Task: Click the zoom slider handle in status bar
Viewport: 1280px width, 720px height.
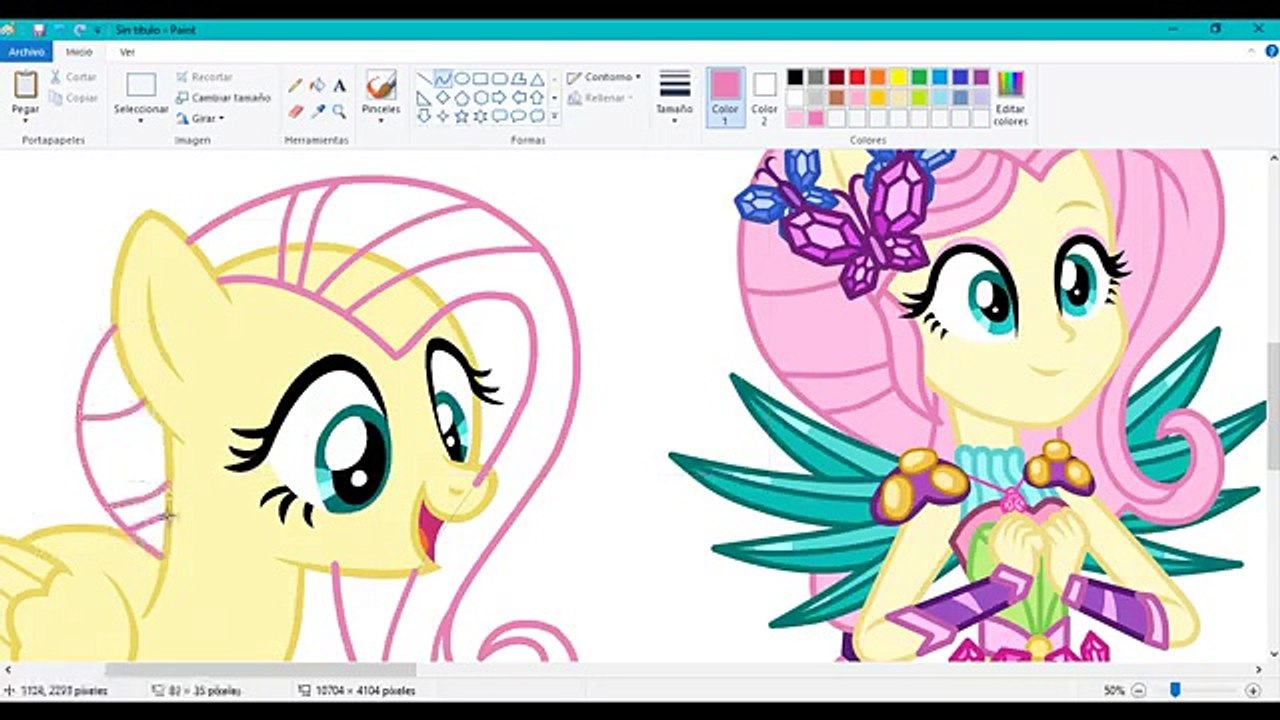Action: tap(1175, 690)
